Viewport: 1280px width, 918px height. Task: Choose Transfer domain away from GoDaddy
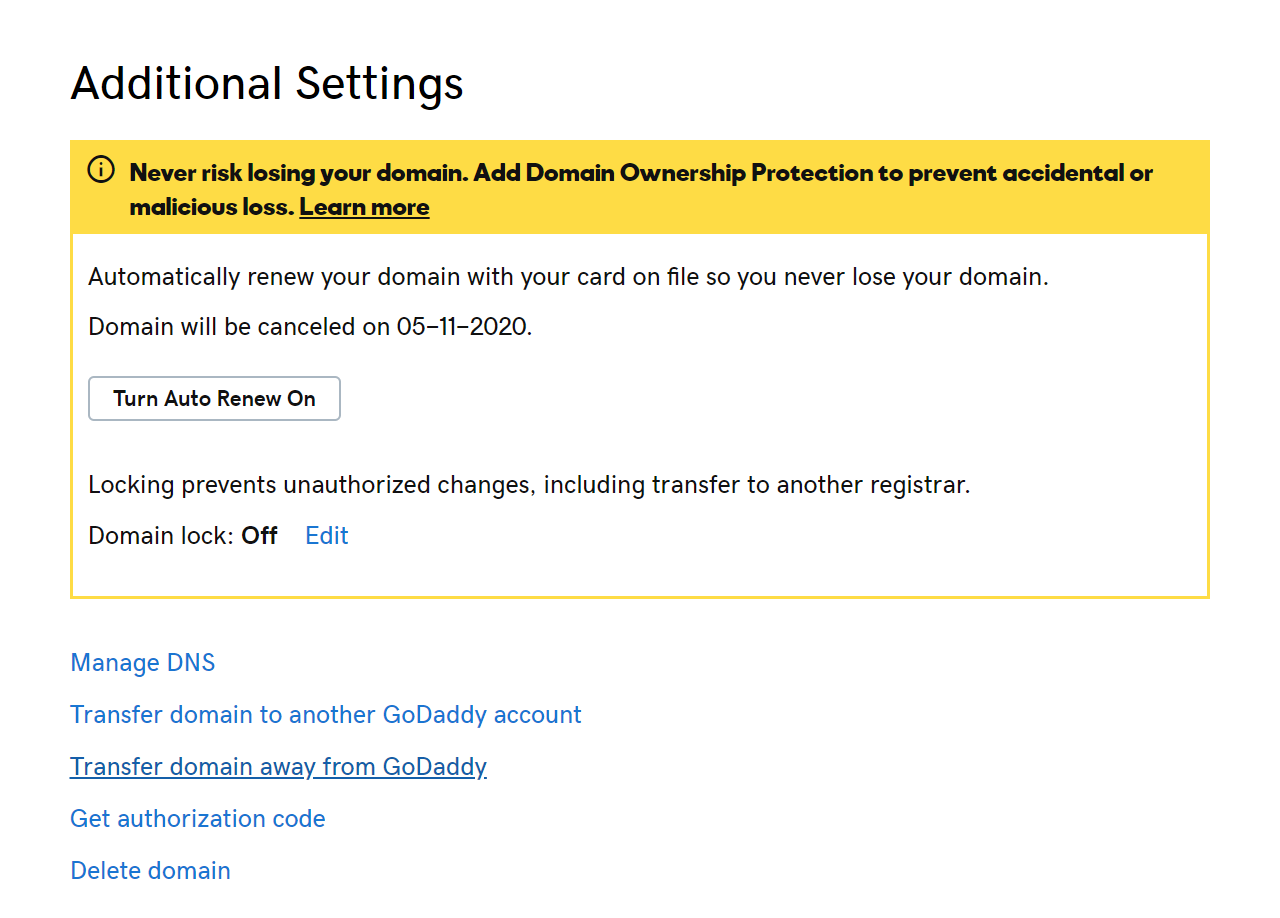tap(278, 767)
